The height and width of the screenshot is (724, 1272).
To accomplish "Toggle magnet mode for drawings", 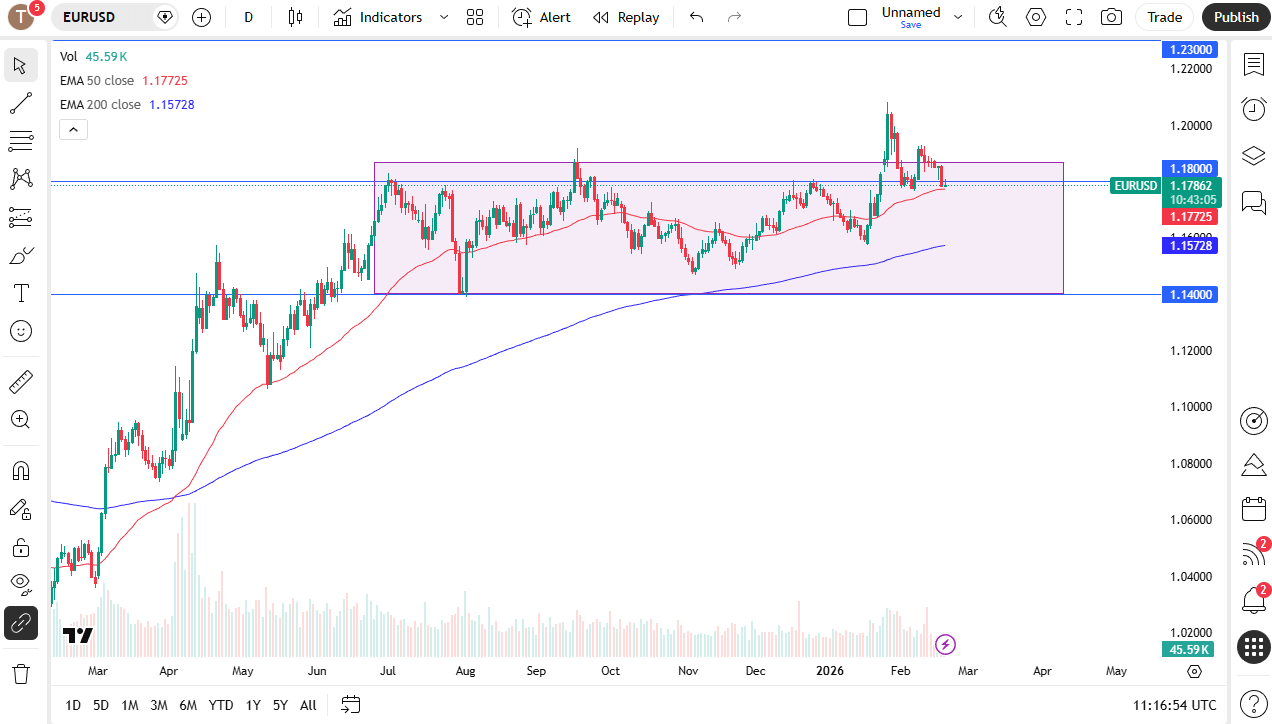I will (21, 470).
